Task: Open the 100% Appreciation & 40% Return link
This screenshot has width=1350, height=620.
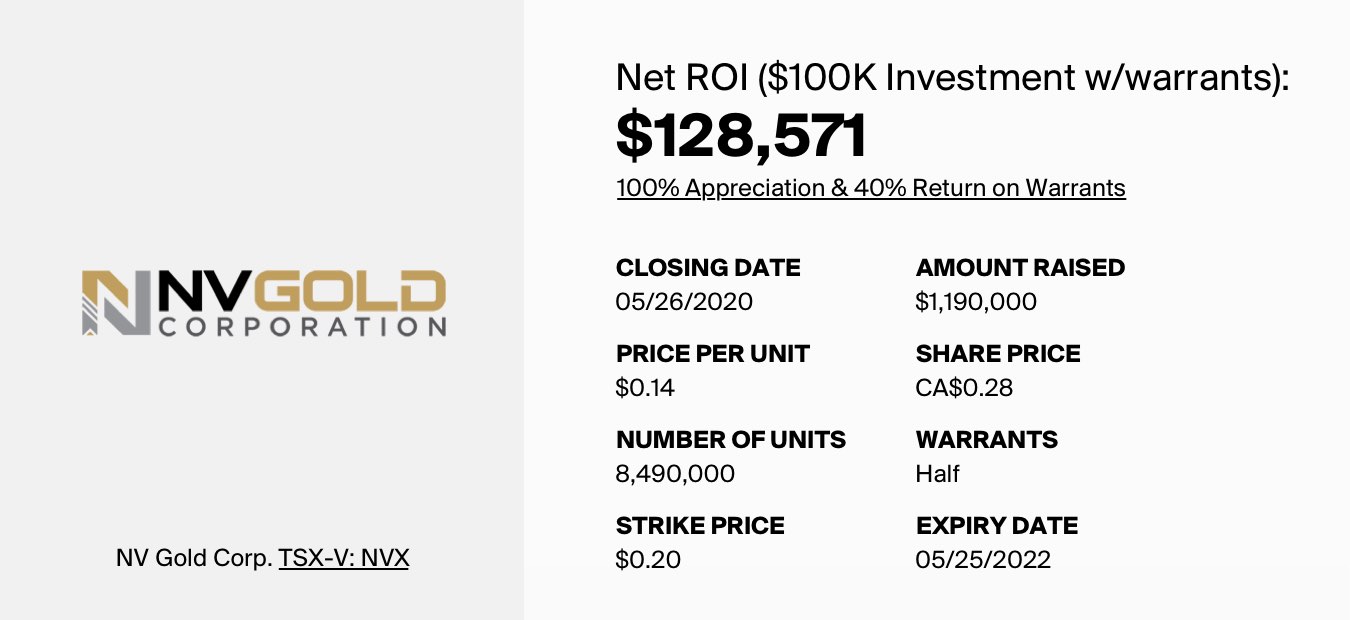Action: point(870,188)
